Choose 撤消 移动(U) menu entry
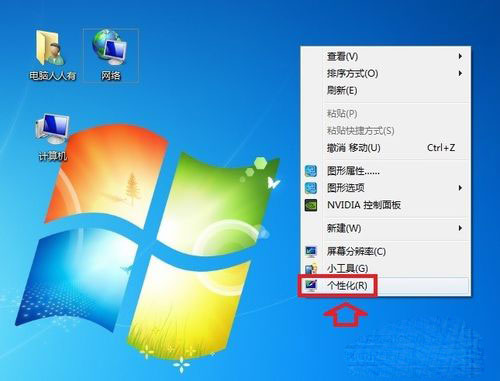Image resolution: width=500 pixels, height=381 pixels. tap(386, 148)
